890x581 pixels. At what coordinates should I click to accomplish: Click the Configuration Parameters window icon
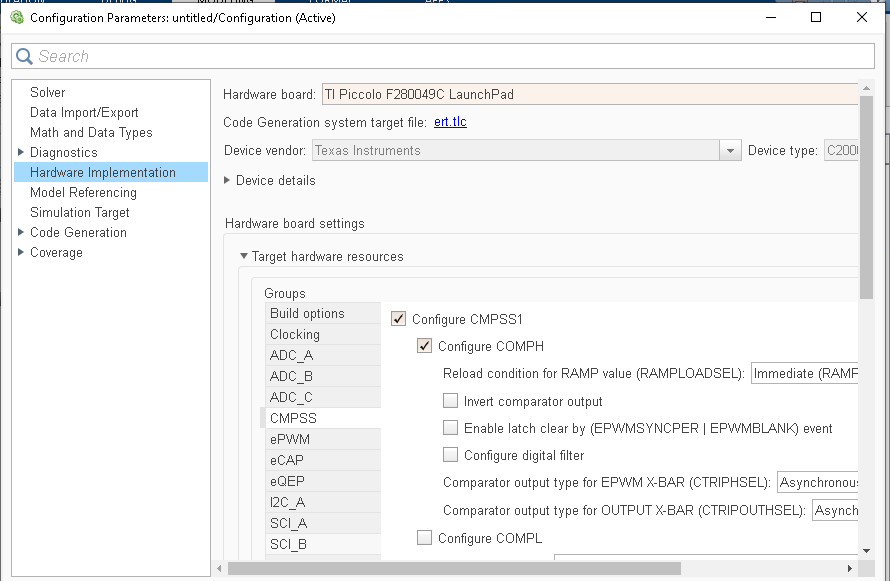click(16, 18)
